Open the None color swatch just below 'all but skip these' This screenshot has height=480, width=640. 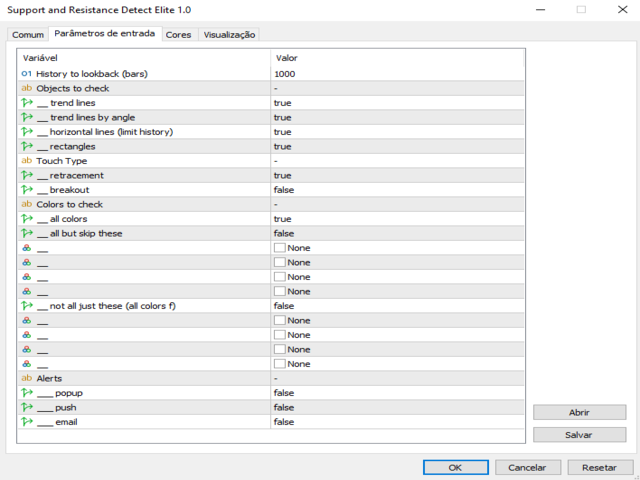280,248
